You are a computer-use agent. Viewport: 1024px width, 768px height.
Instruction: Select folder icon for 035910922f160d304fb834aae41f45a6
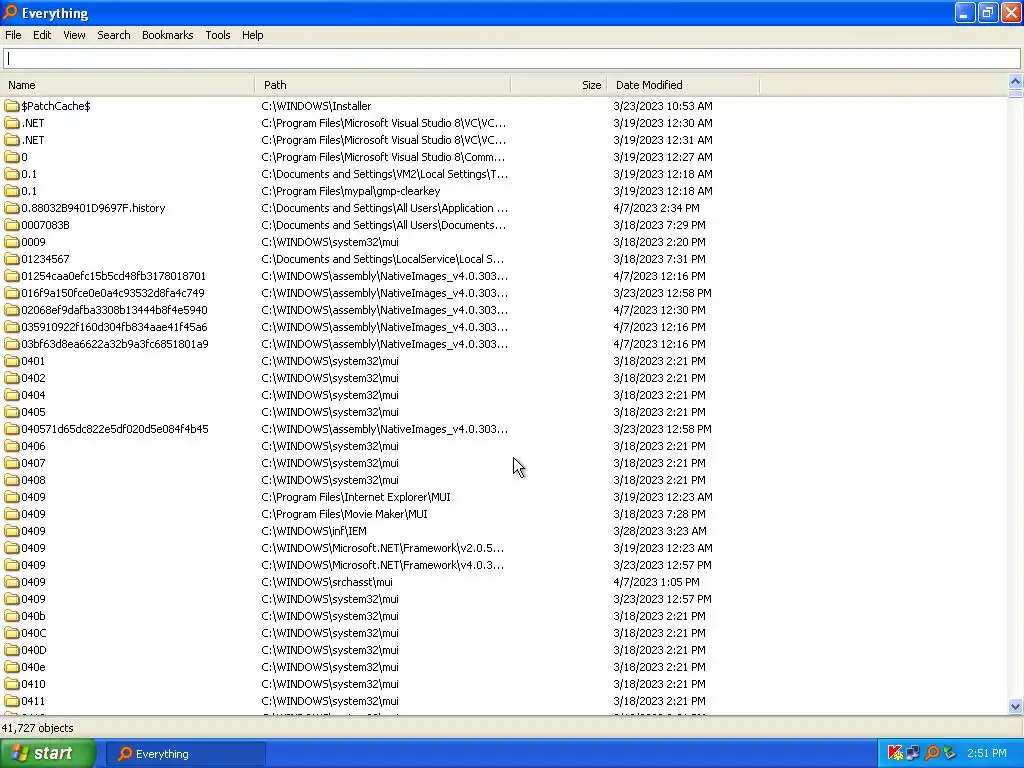pyautogui.click(x=12, y=327)
